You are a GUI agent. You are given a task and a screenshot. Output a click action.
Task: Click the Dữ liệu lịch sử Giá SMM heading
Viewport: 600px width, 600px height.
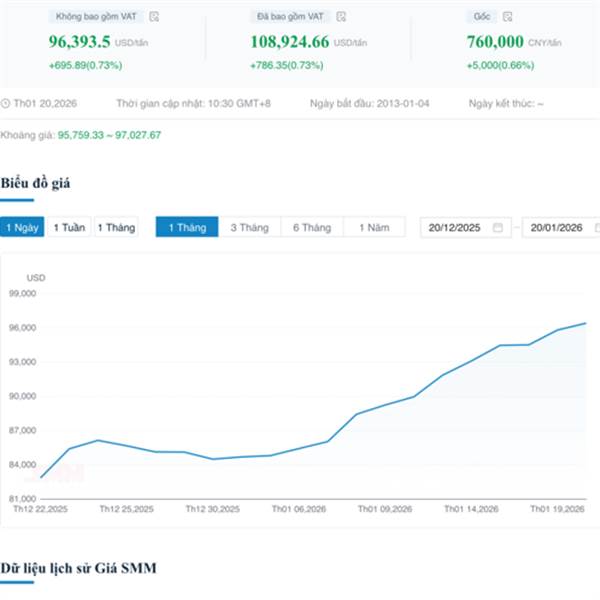[x=78, y=568]
